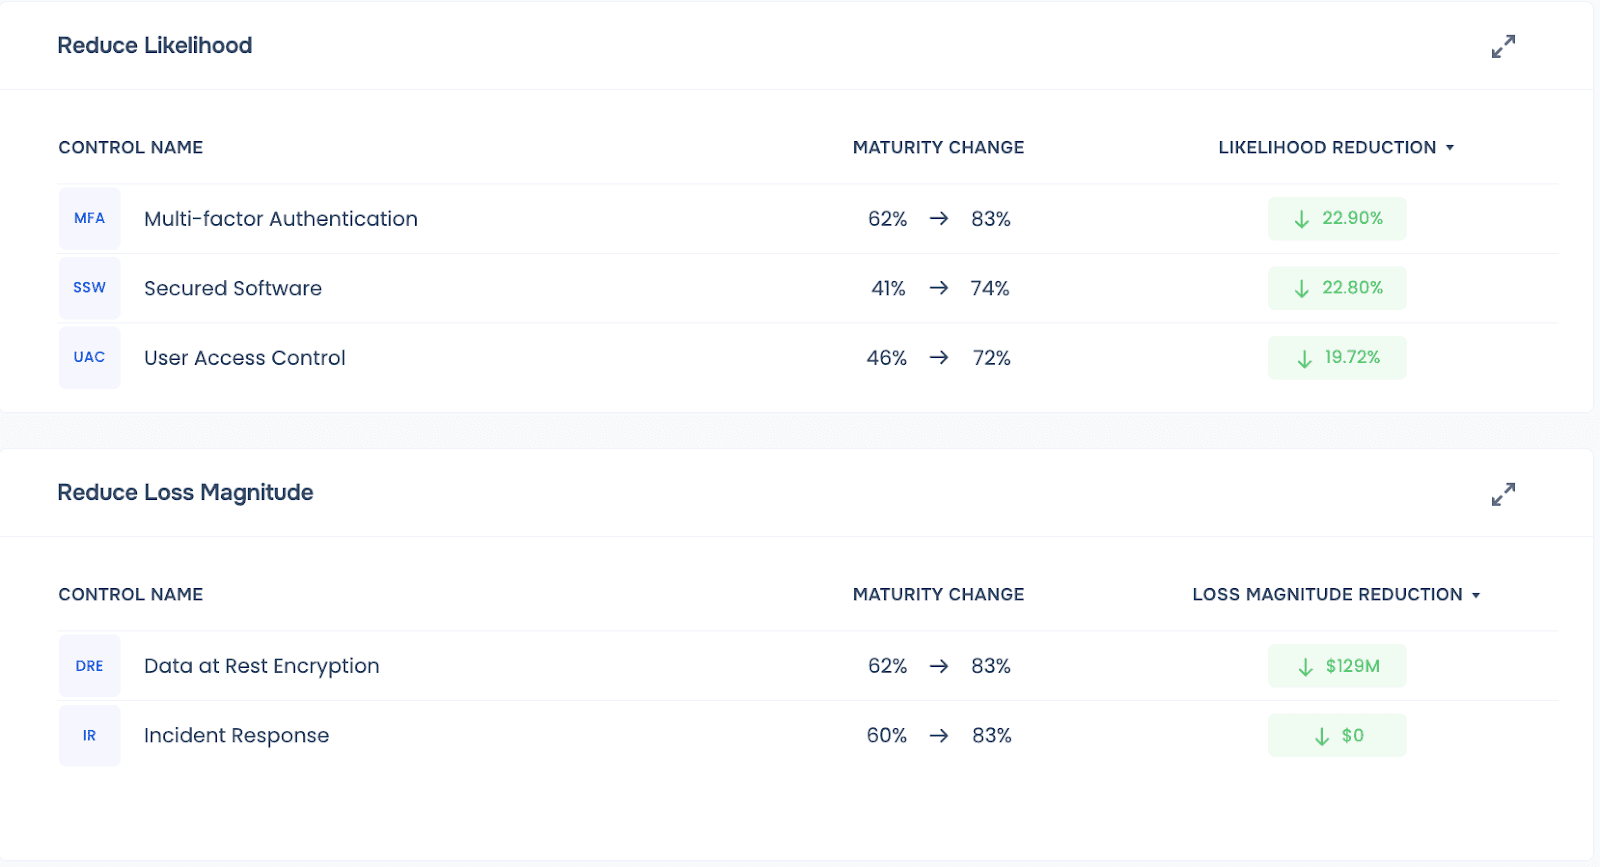Select User Access Control row

pyautogui.click(x=245, y=358)
